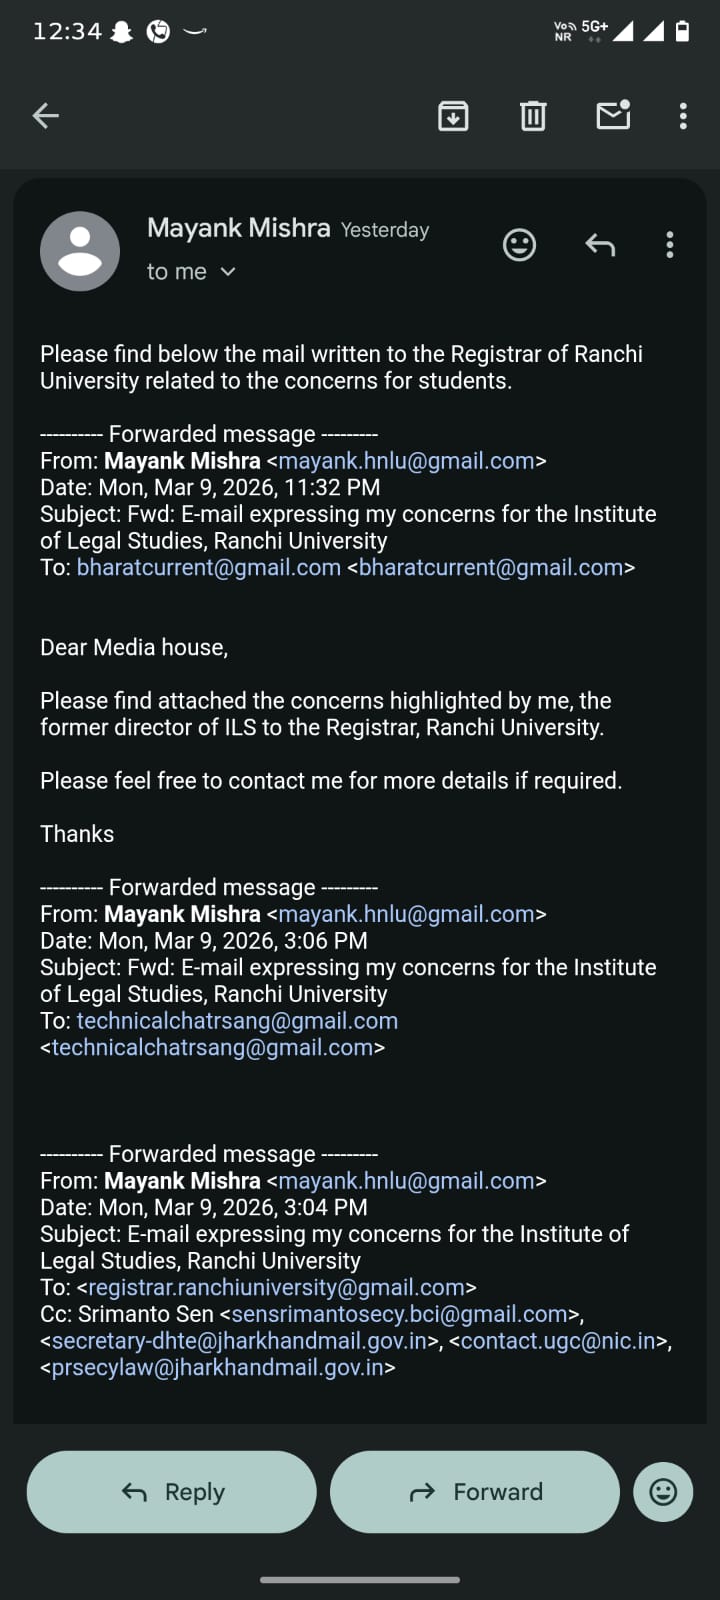Open top toolbar three-dot overflow menu
The image size is (720, 1600).
pyautogui.click(x=683, y=116)
